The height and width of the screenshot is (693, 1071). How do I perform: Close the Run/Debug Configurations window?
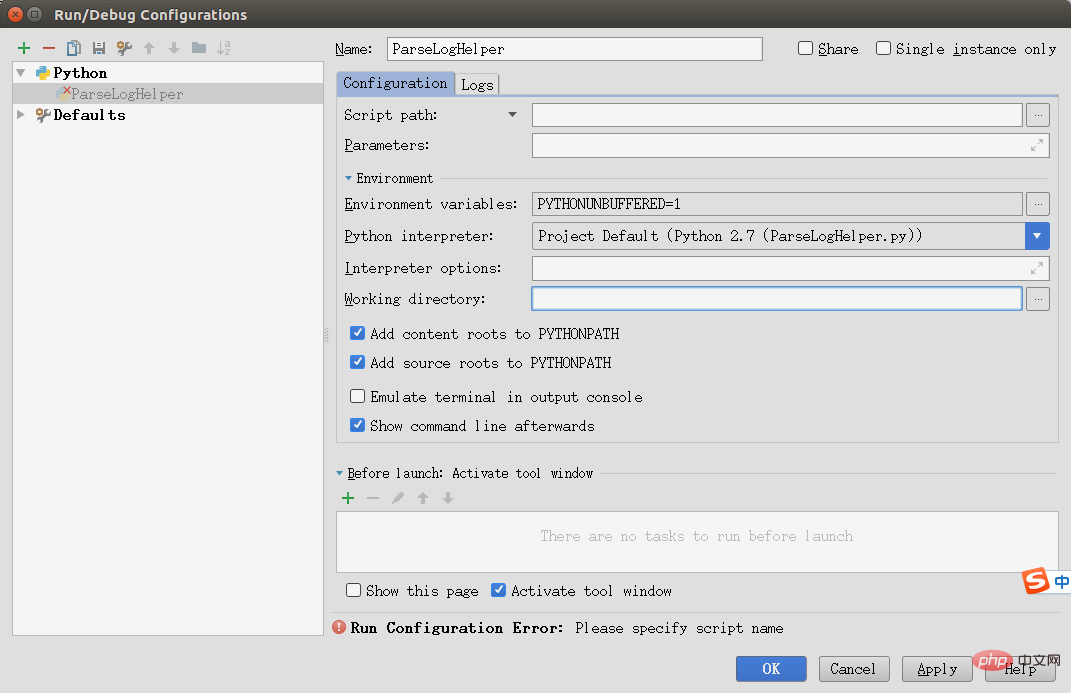tap(15, 14)
